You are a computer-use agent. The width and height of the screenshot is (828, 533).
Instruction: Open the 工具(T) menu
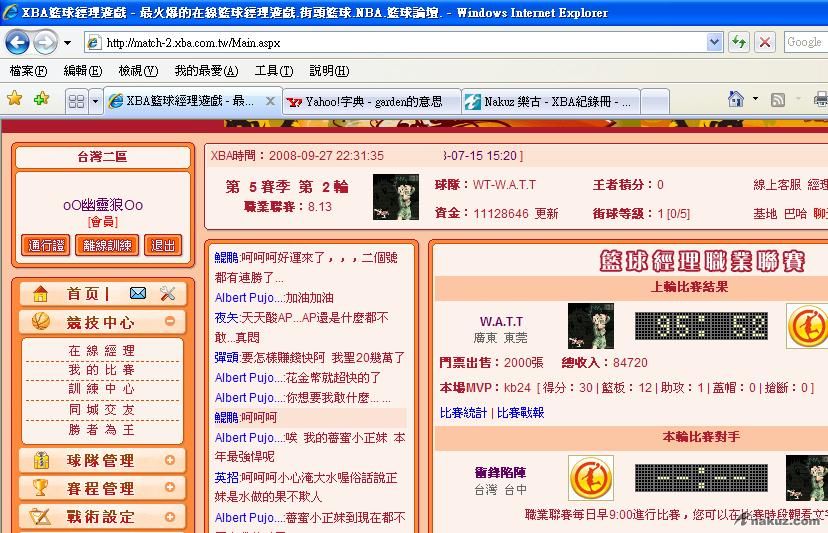click(x=273, y=71)
